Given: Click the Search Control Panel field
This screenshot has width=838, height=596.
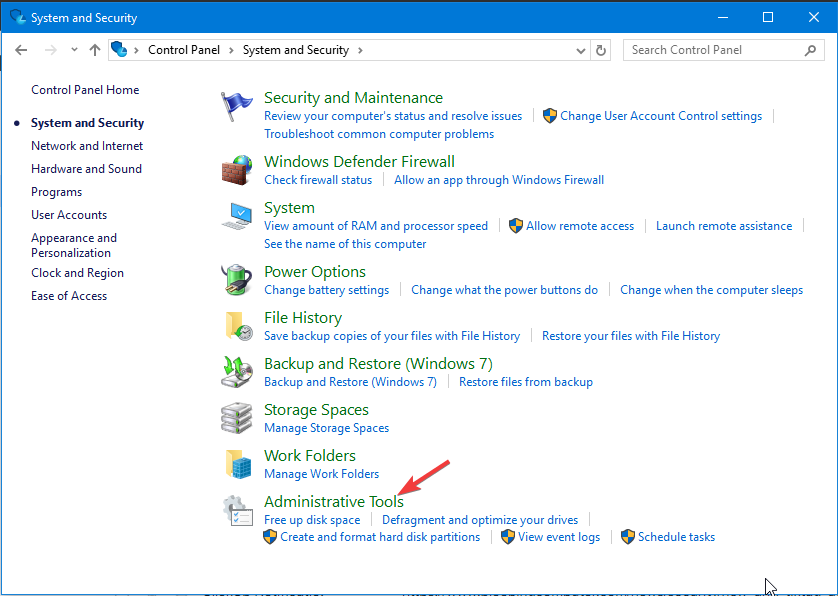Looking at the screenshot, I should (716, 50).
